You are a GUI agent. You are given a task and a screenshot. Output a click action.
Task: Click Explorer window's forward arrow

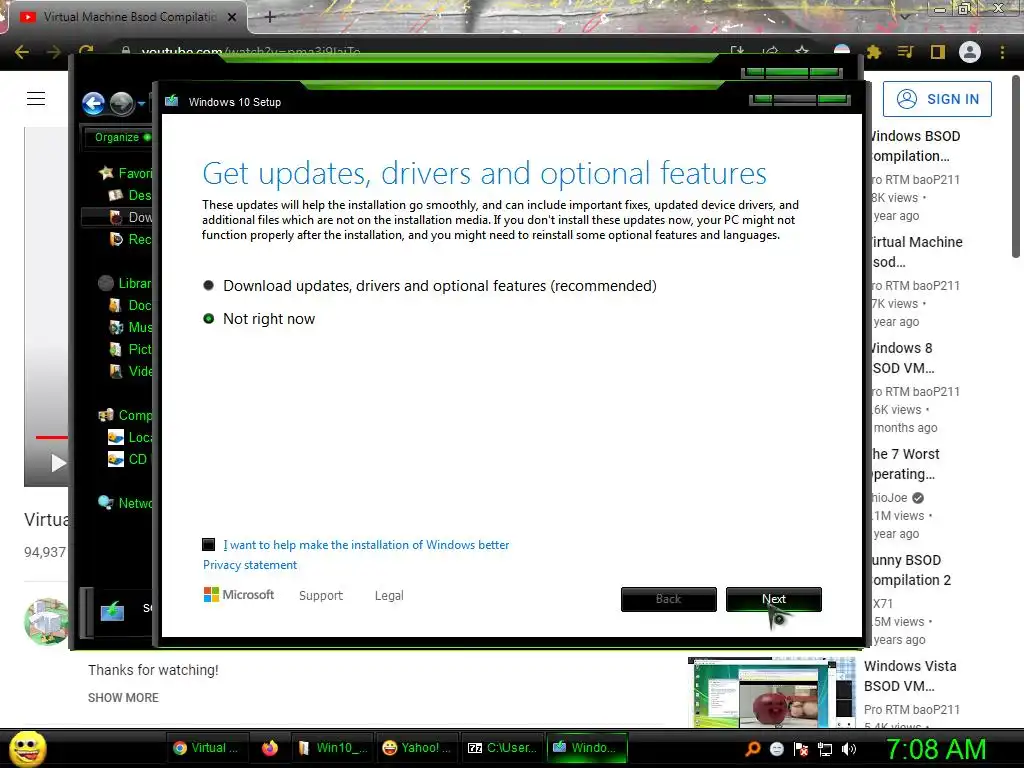(x=121, y=103)
